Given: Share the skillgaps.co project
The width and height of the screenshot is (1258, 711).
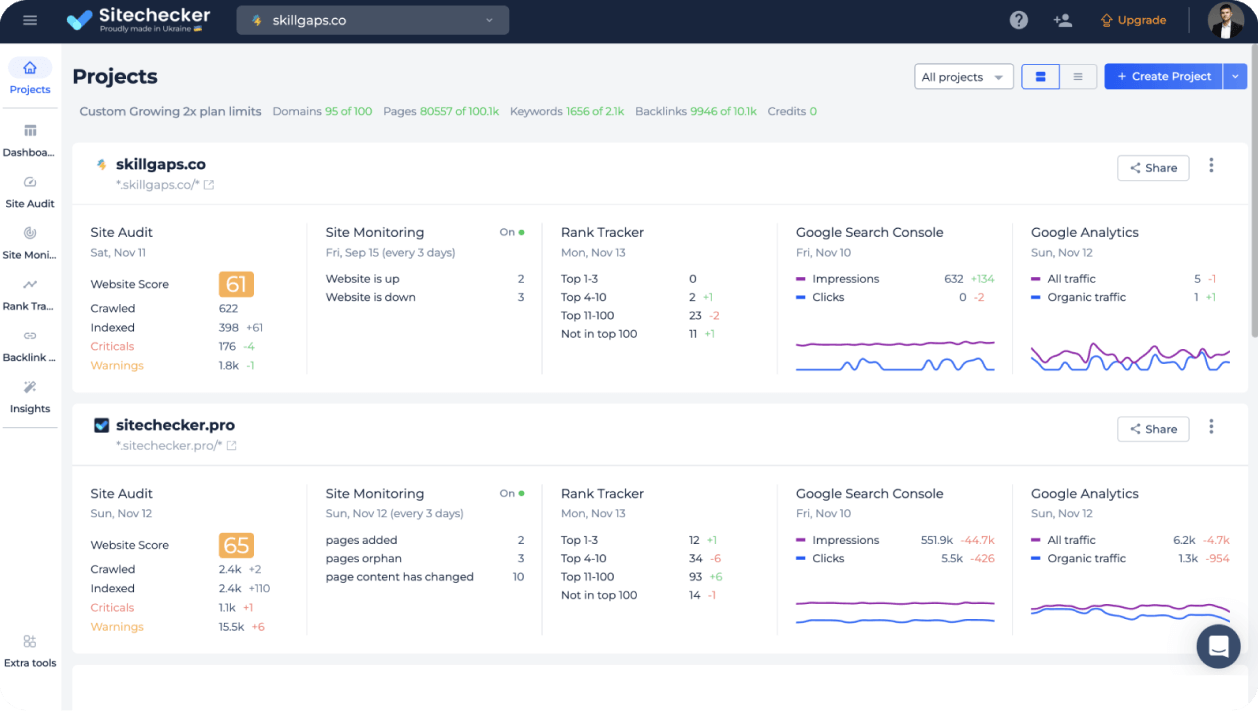Looking at the screenshot, I should point(1153,168).
